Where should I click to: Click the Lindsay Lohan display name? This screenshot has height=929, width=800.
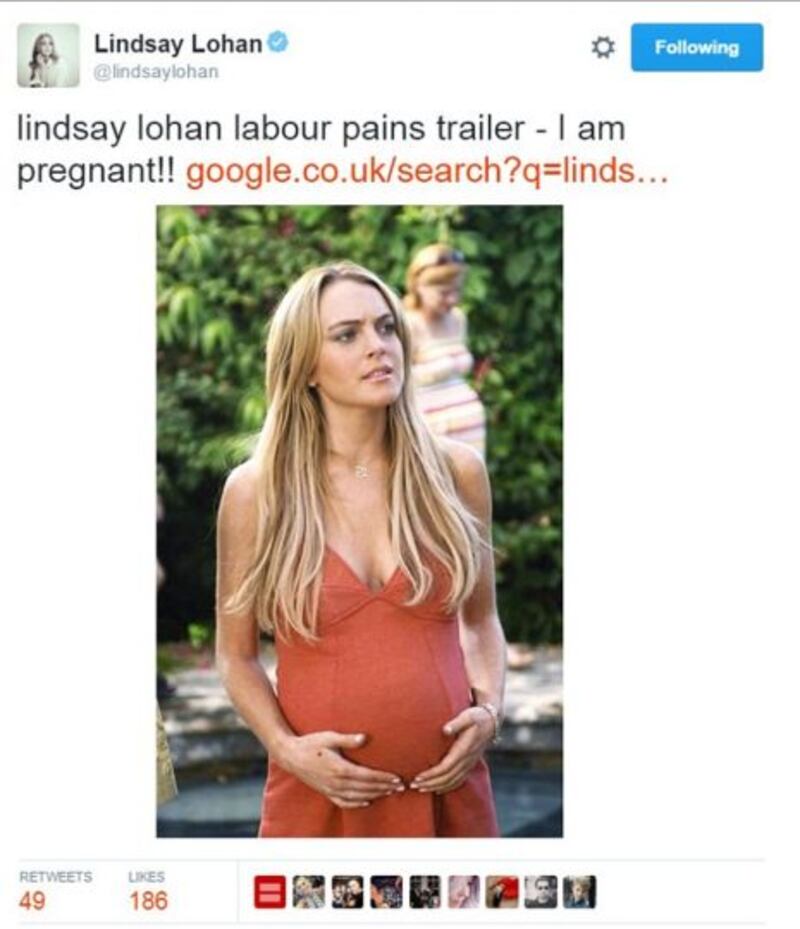(178, 44)
